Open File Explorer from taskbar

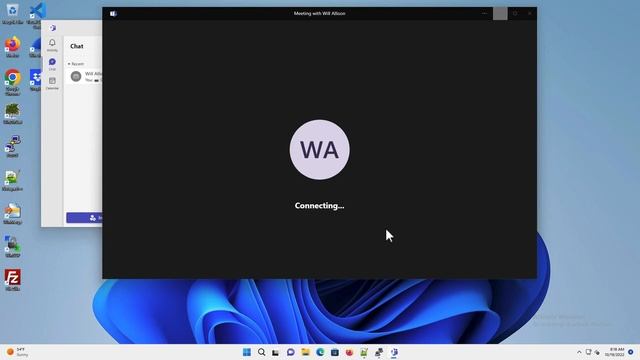(x=305, y=352)
